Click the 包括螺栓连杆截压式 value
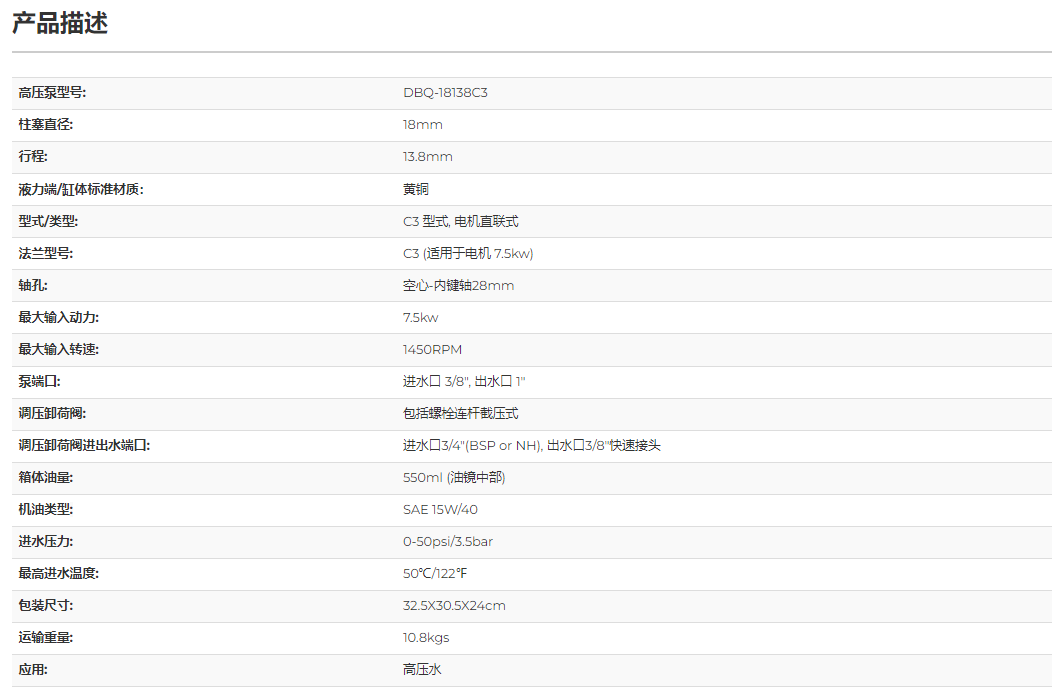This screenshot has height=689, width=1055. [x=460, y=413]
